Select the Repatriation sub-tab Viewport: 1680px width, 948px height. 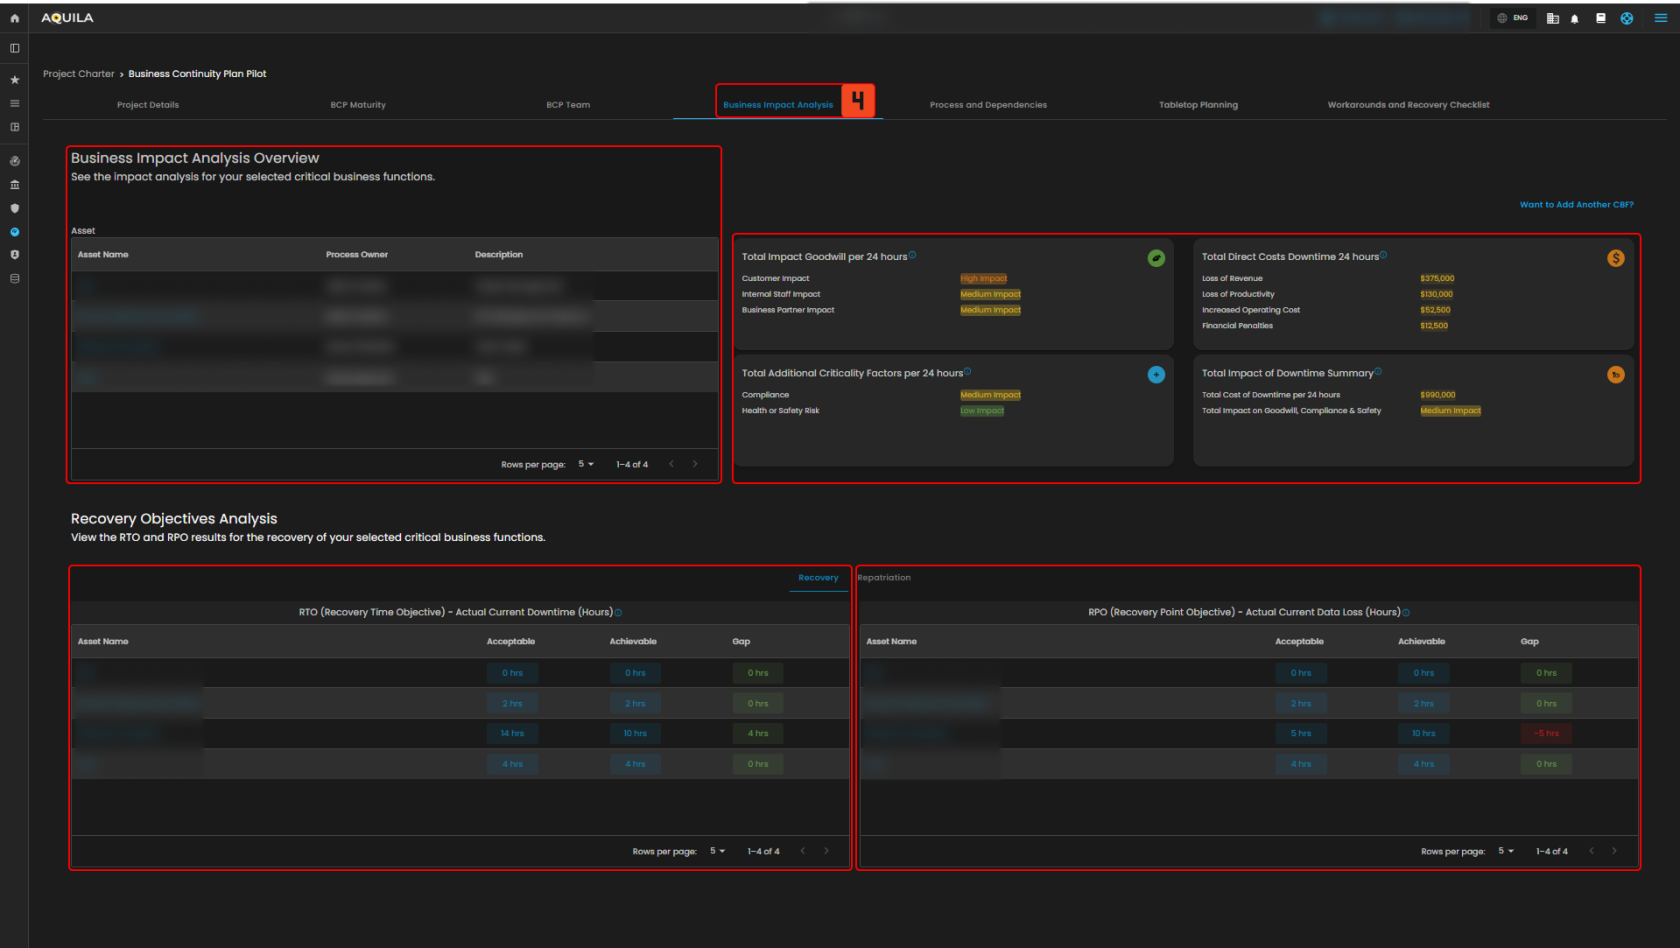(884, 578)
